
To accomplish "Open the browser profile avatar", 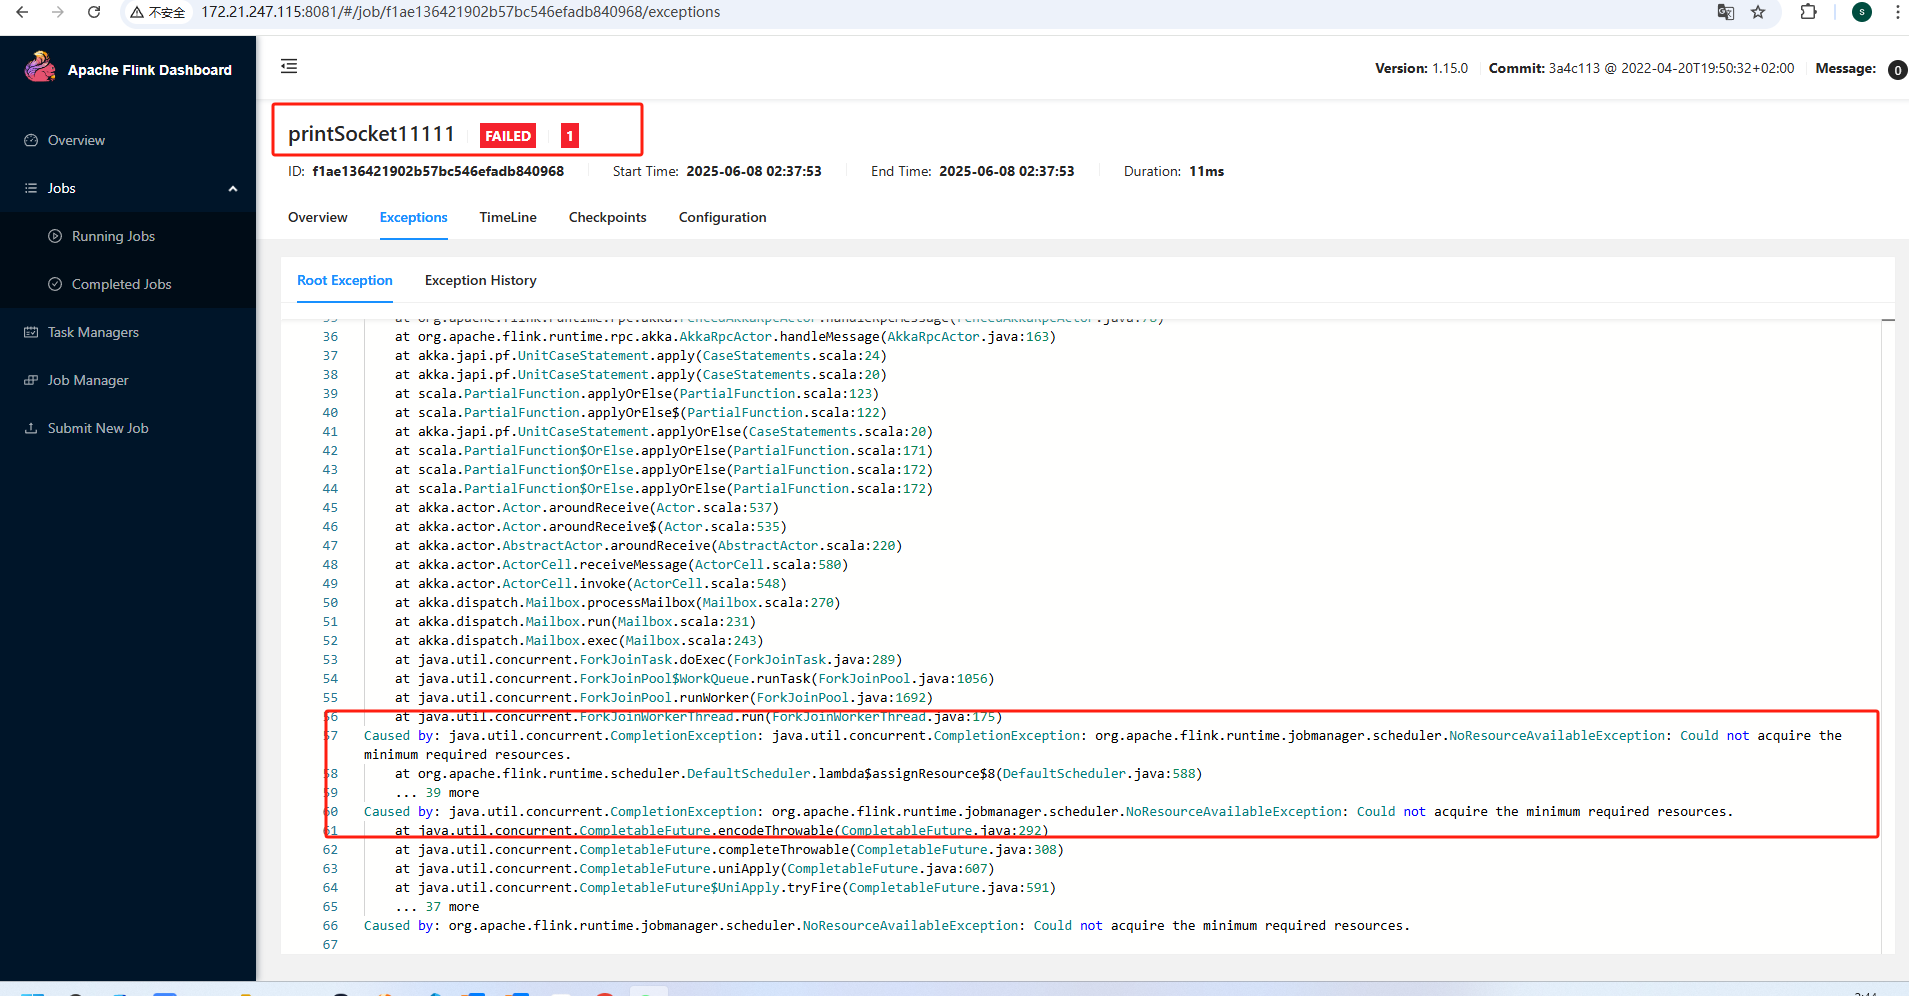I will 1862,12.
